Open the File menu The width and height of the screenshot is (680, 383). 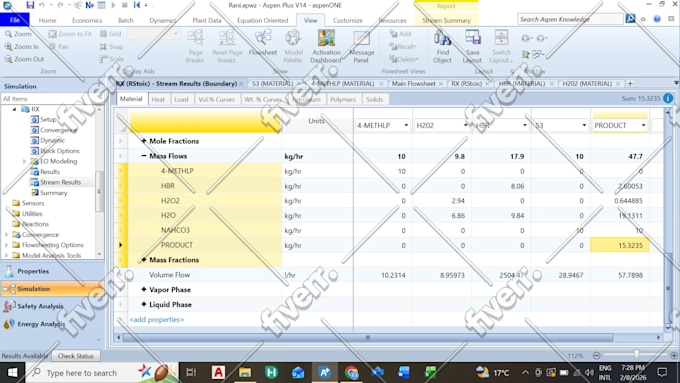tap(14, 20)
